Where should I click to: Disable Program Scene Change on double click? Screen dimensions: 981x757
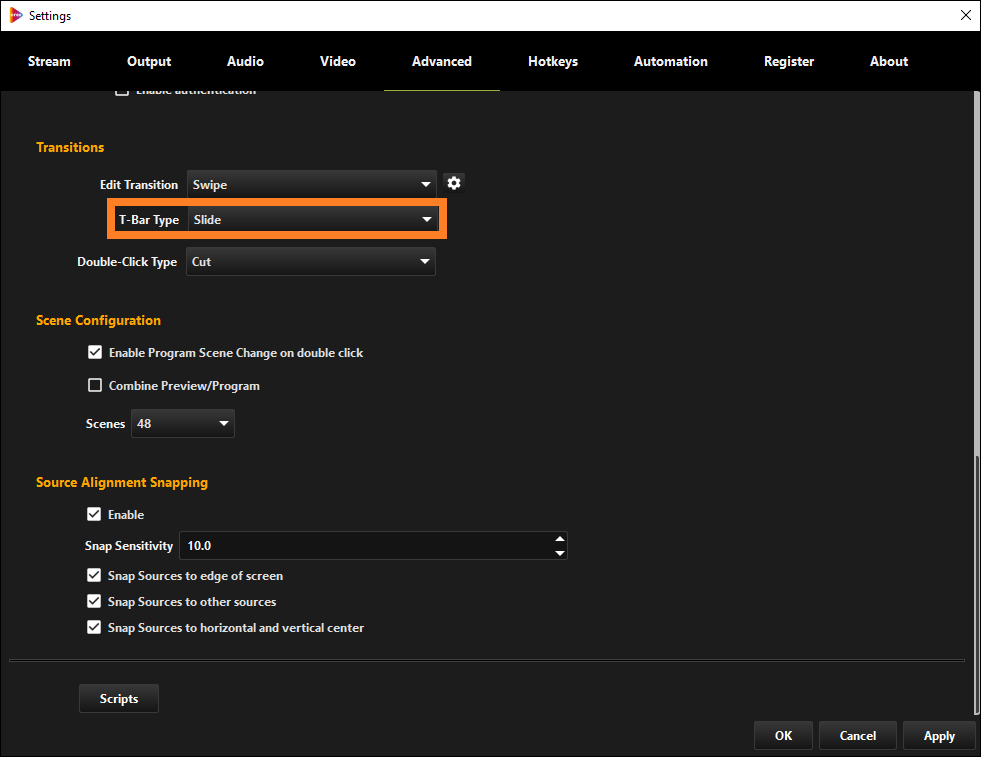(x=95, y=353)
